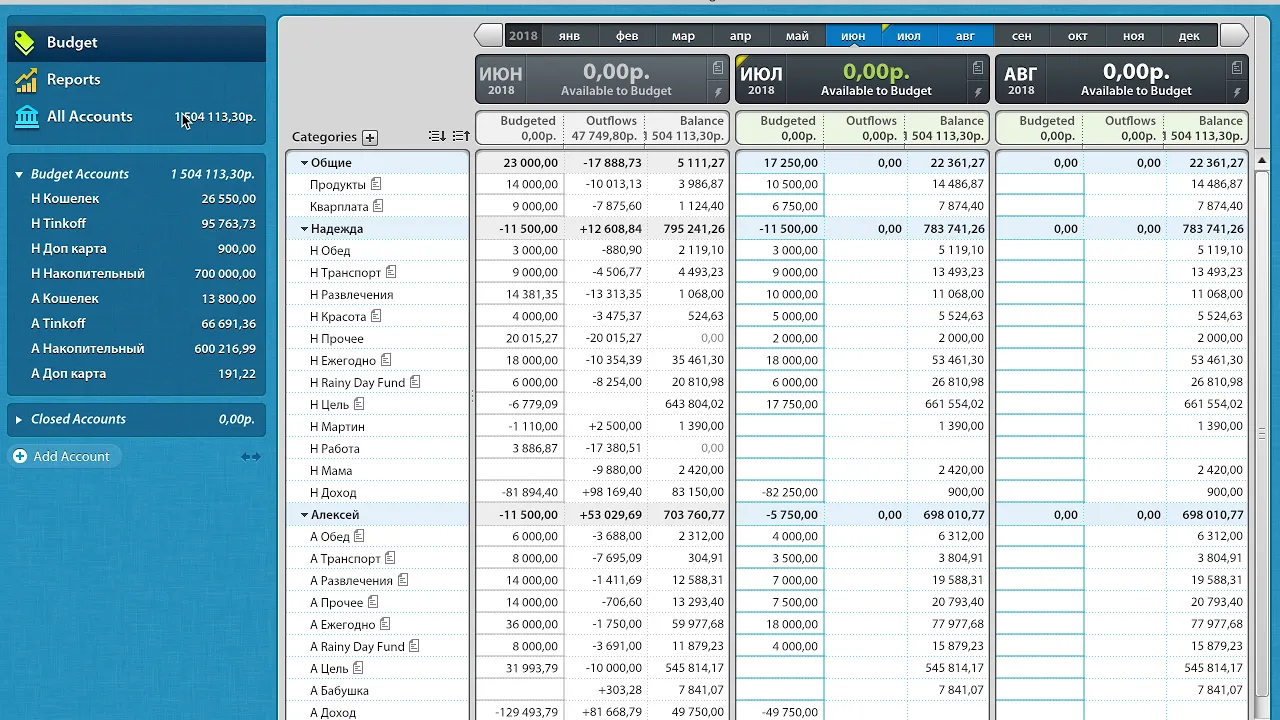Edit August budgeted cell for Н Обед

[1040, 250]
